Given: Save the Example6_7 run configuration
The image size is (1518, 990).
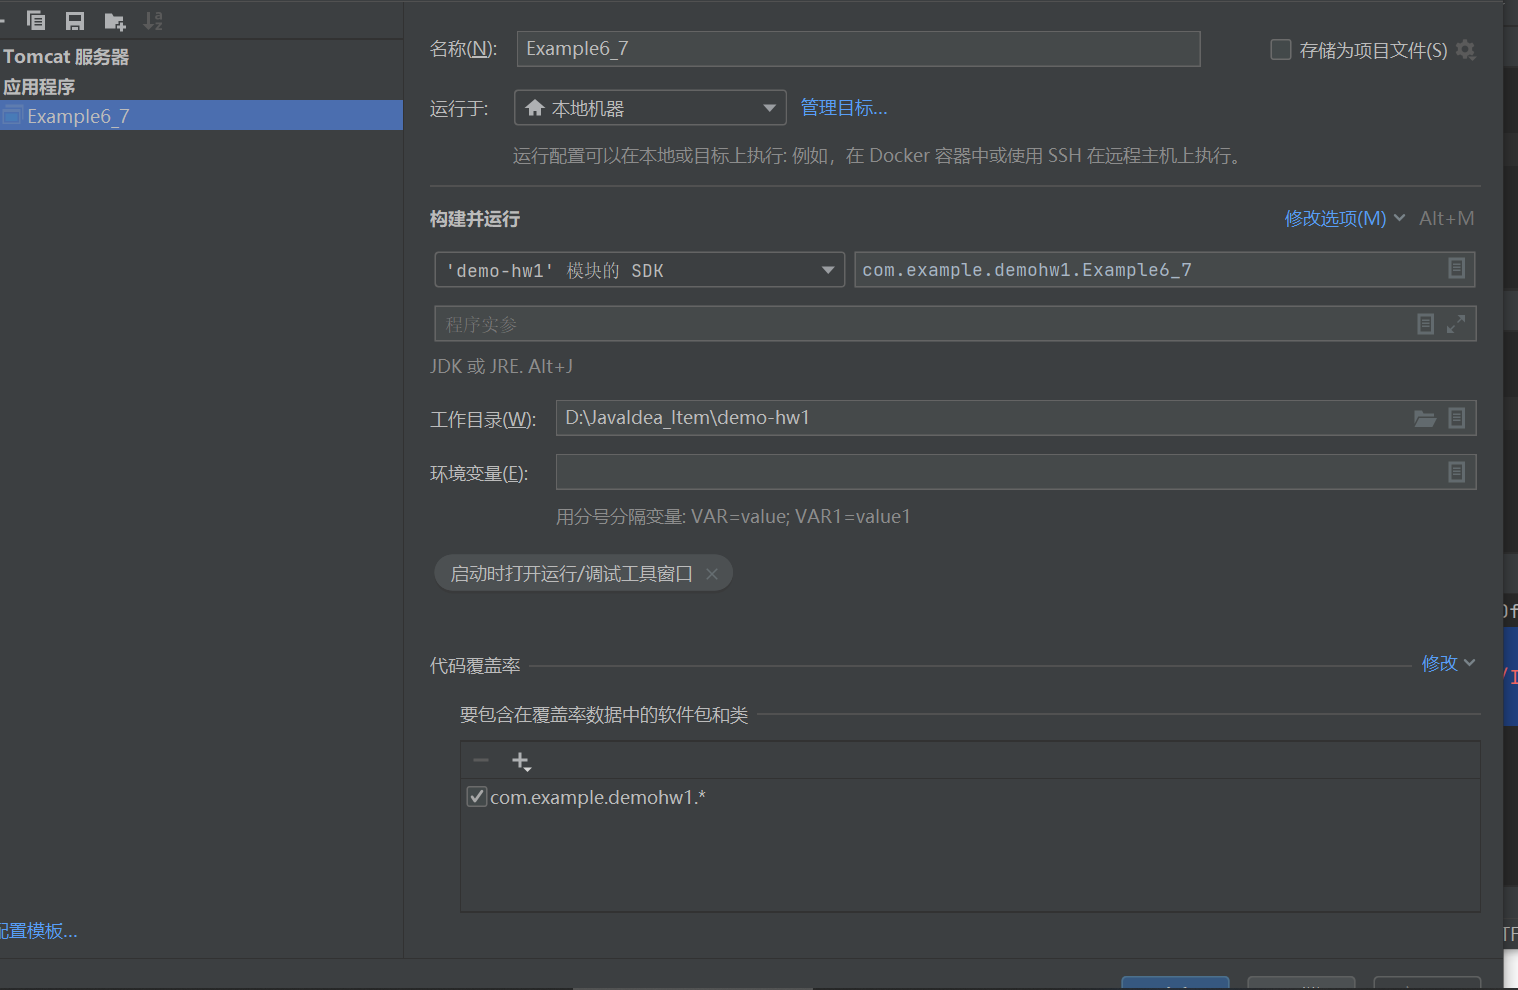Looking at the screenshot, I should [x=74, y=20].
